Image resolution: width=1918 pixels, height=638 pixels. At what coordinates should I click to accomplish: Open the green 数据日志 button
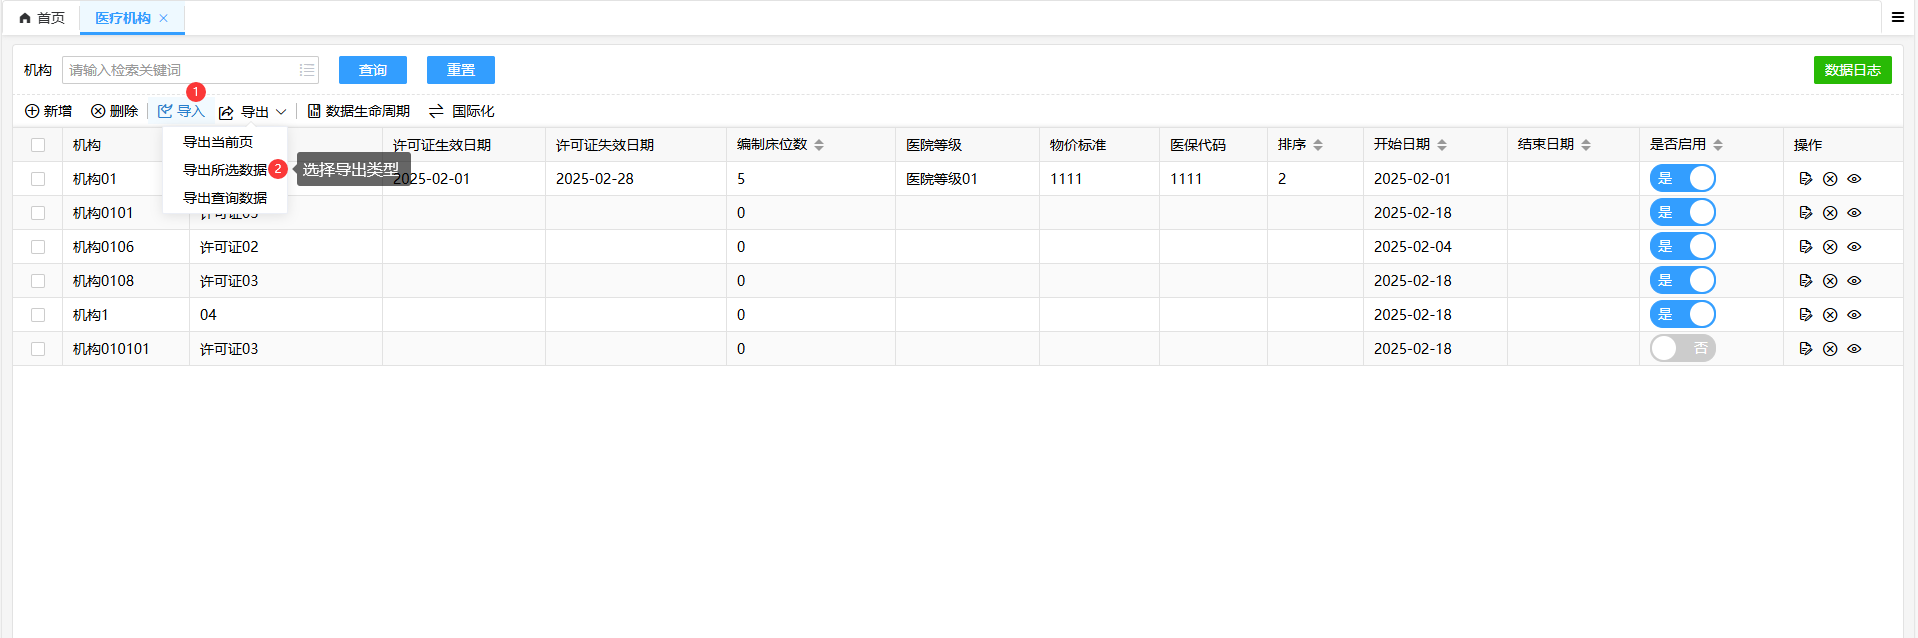click(x=1852, y=70)
